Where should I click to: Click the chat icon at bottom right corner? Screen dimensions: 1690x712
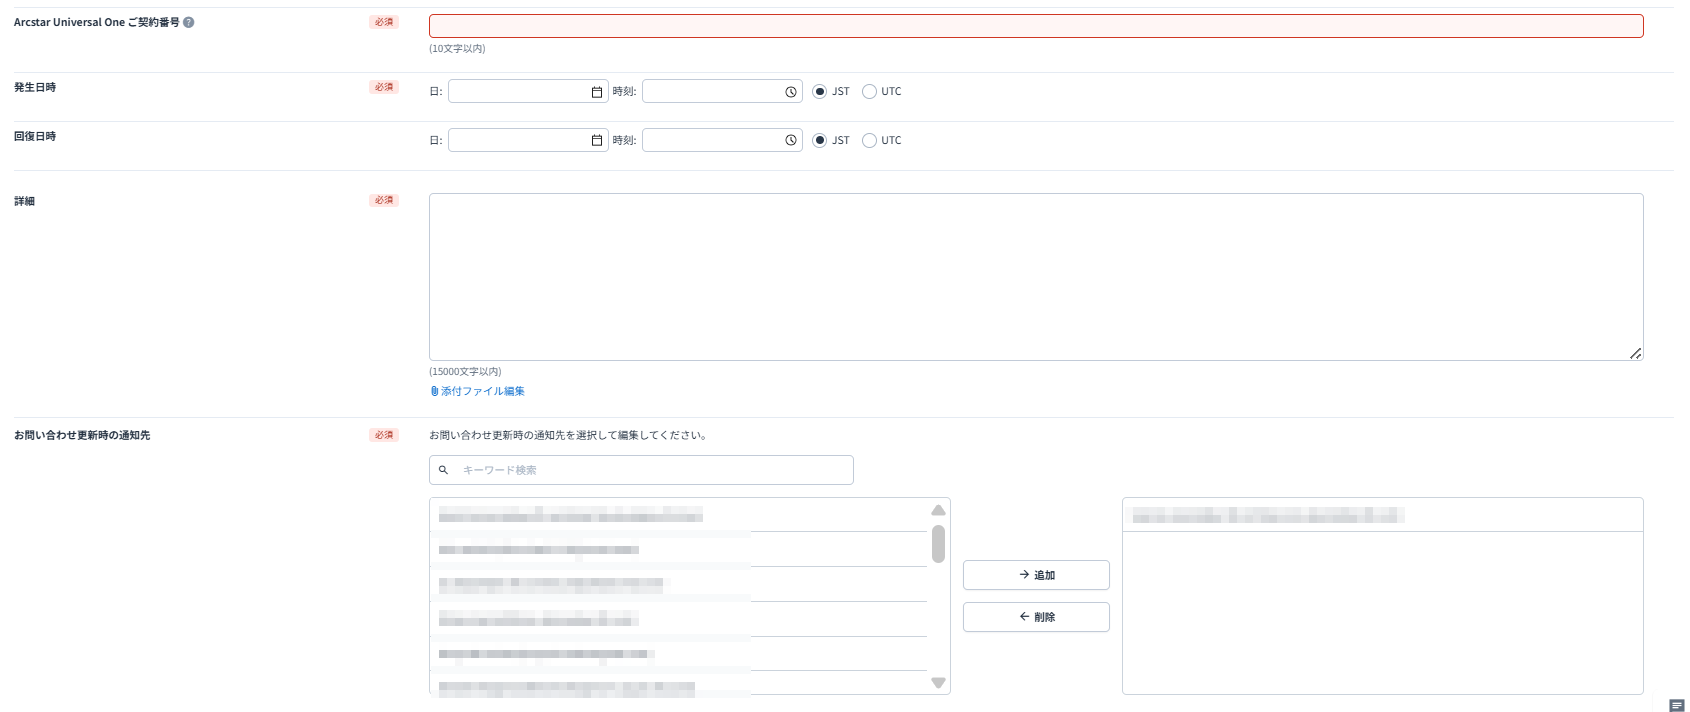(x=1677, y=705)
